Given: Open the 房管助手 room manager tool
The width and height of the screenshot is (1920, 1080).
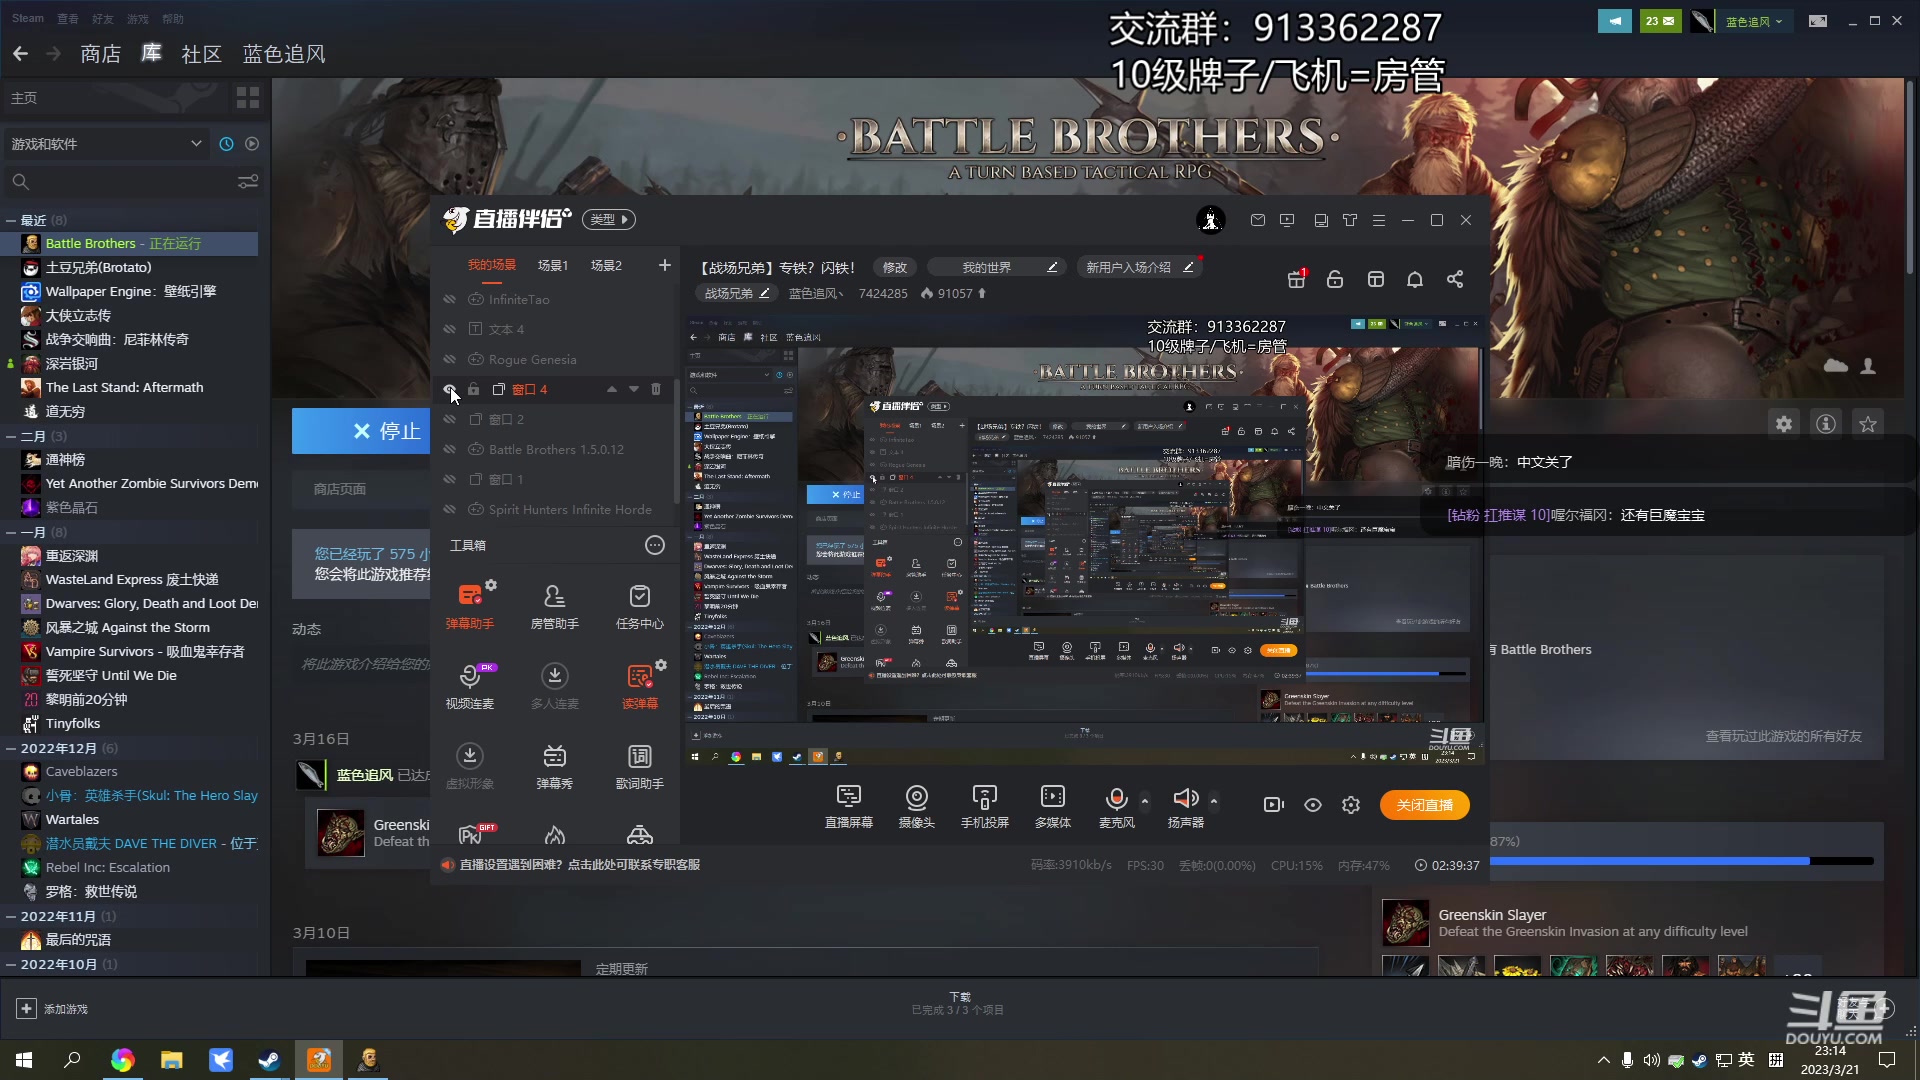Looking at the screenshot, I should point(554,604).
